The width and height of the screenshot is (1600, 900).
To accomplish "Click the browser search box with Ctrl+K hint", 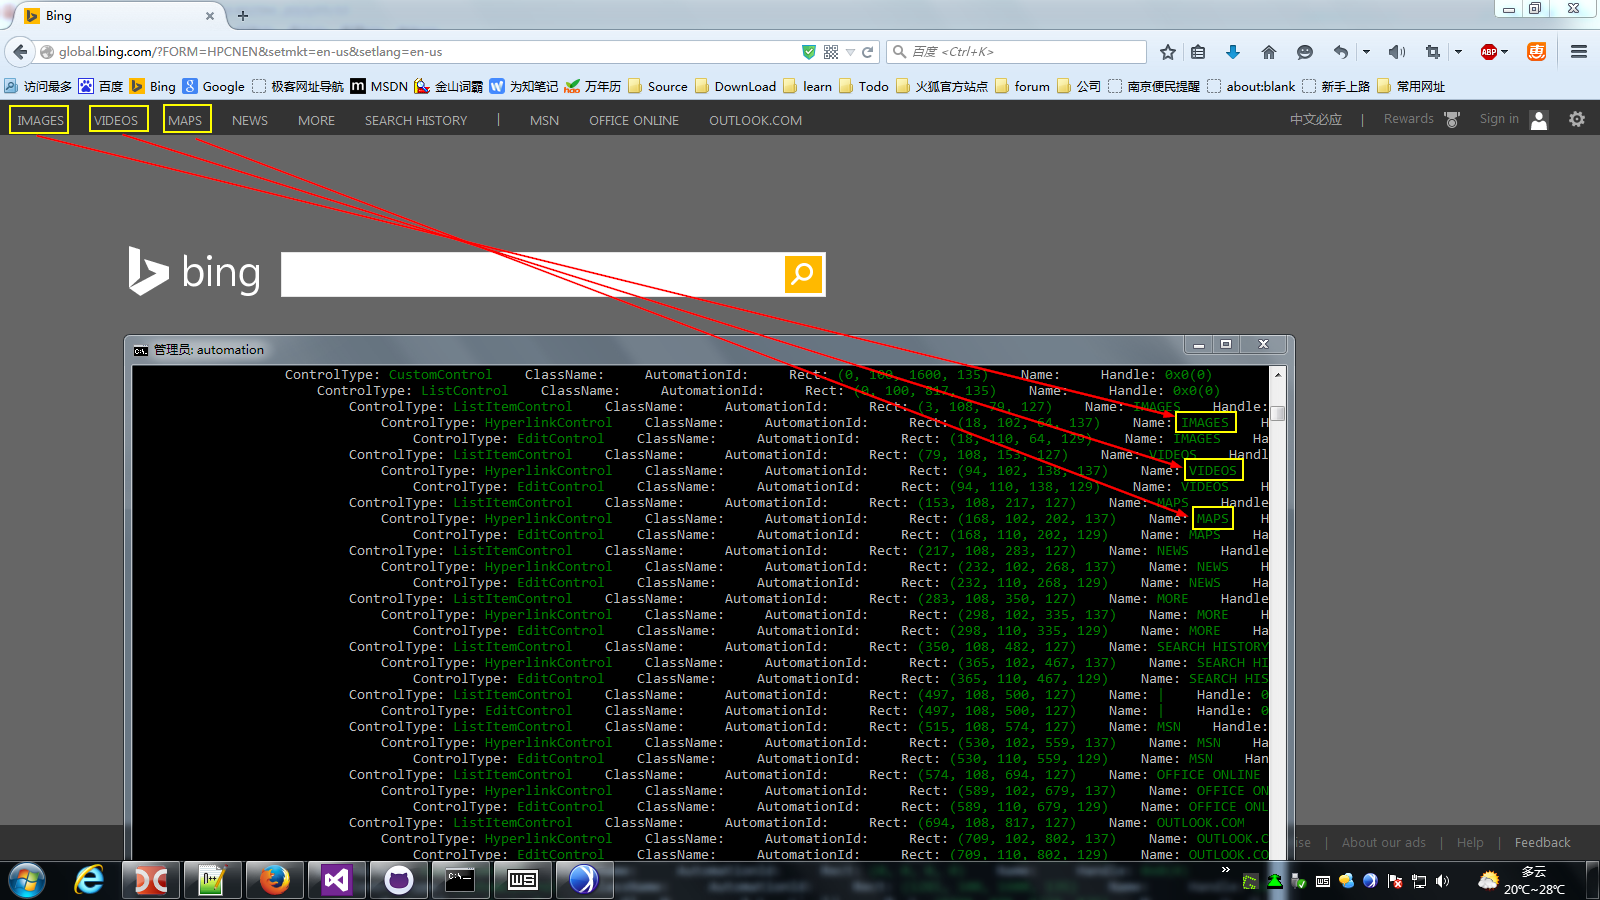I will pyautogui.click(x=1016, y=52).
